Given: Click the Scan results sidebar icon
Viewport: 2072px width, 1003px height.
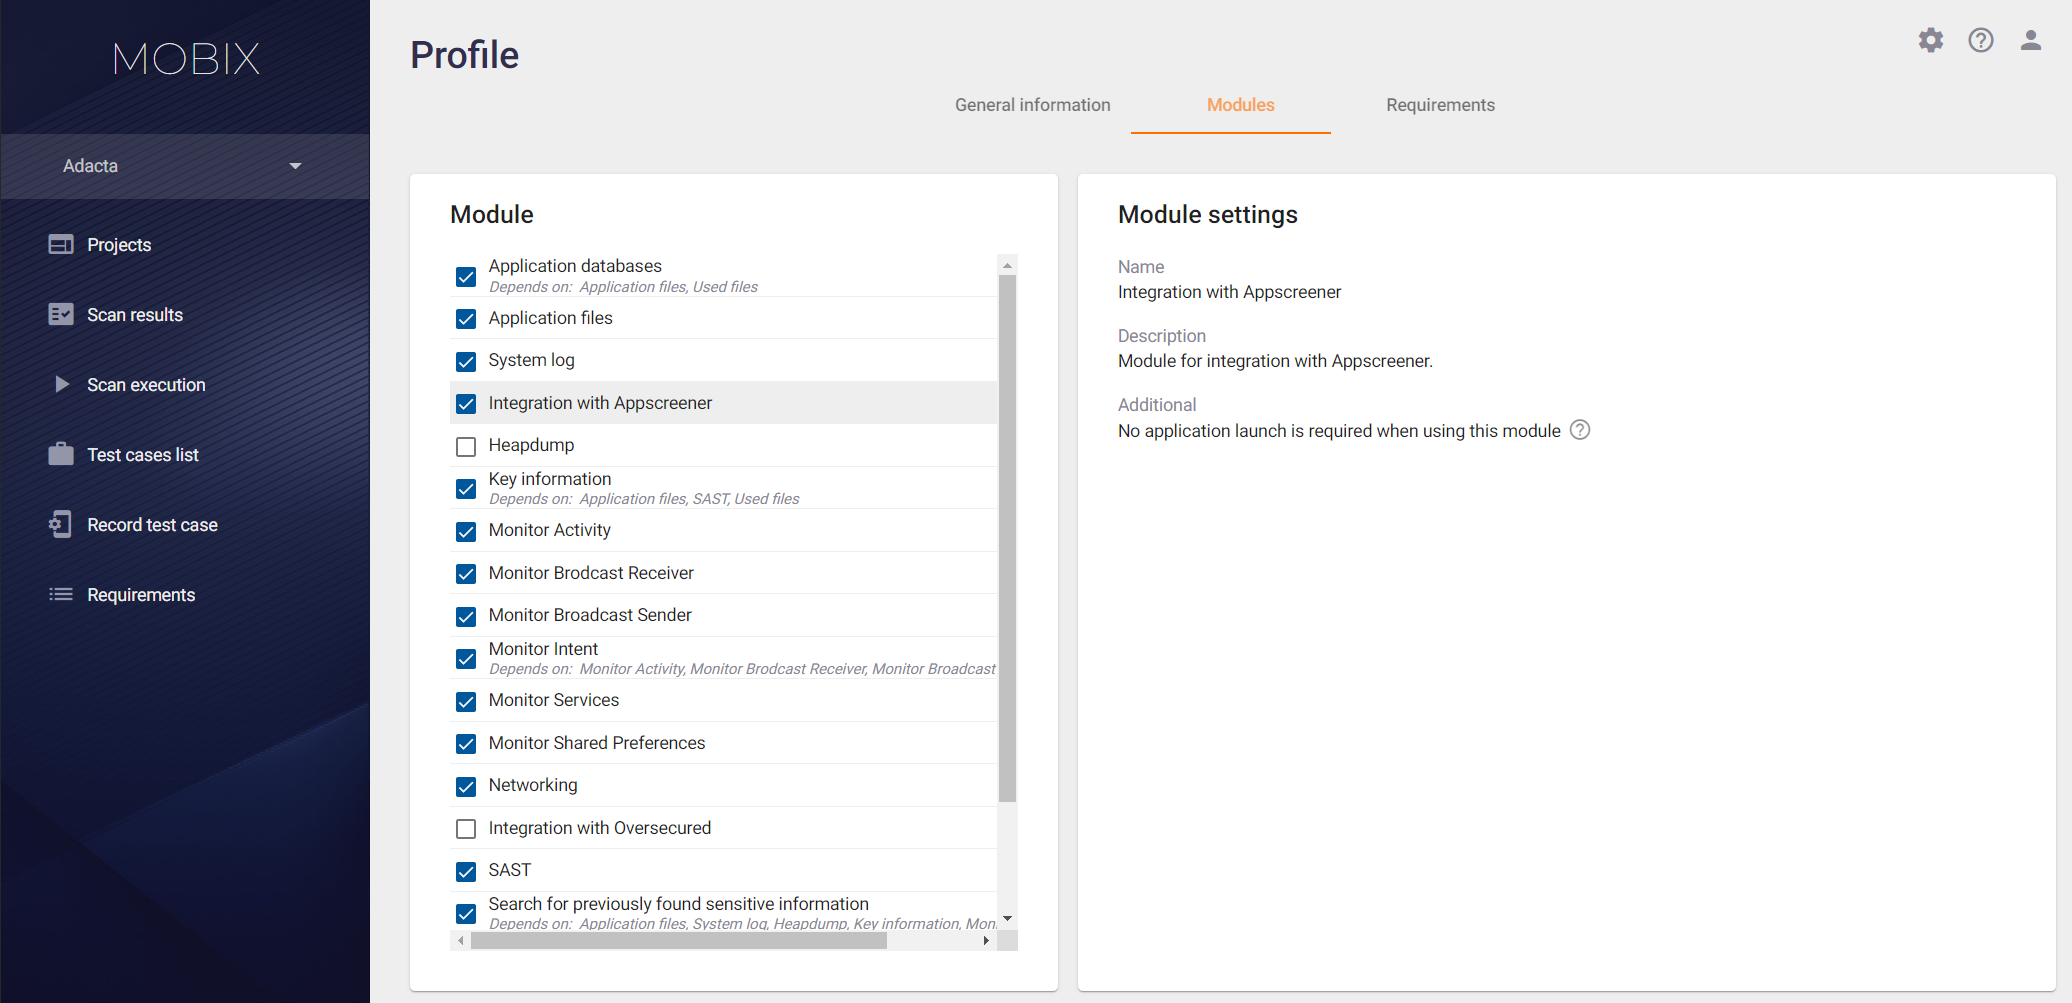Looking at the screenshot, I should point(61,314).
